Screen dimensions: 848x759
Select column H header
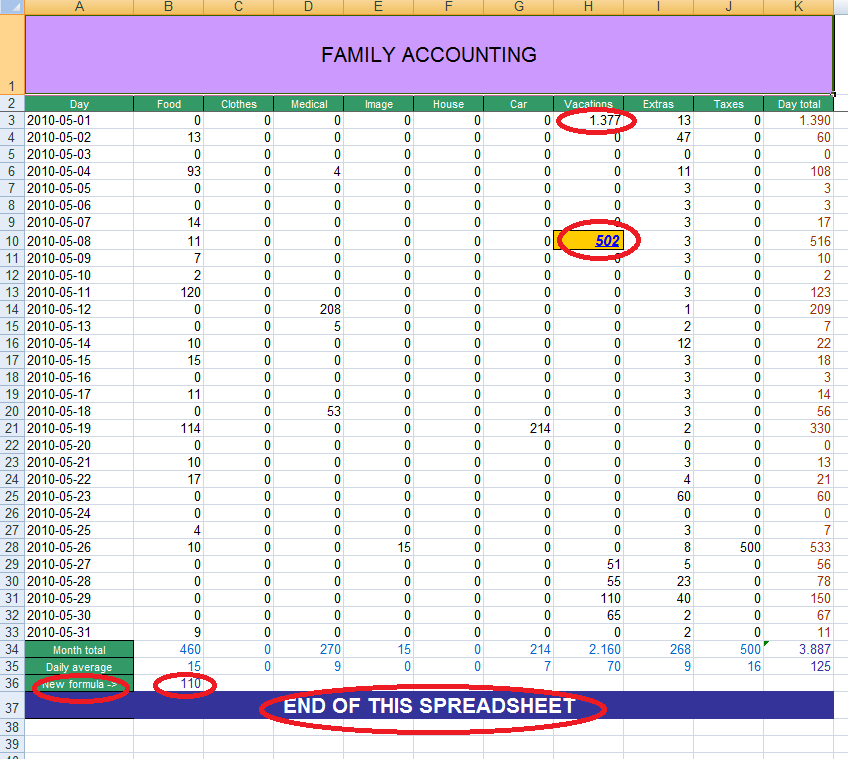click(588, 6)
